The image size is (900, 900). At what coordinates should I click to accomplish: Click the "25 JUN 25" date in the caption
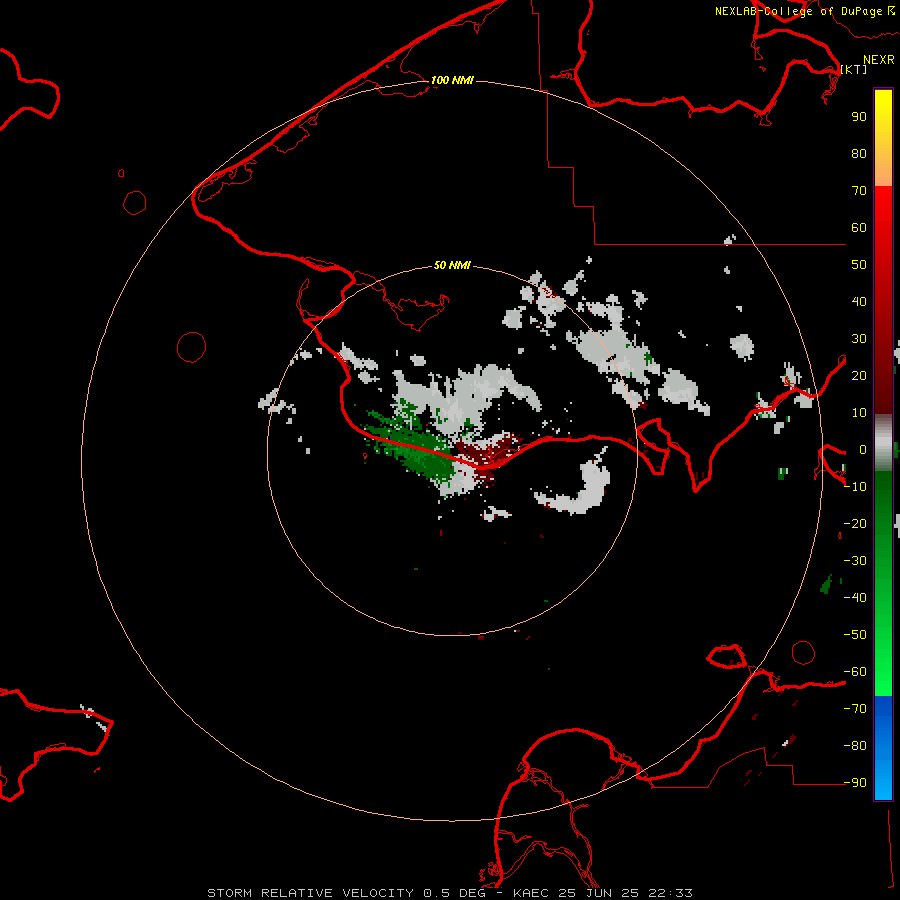click(x=603, y=893)
